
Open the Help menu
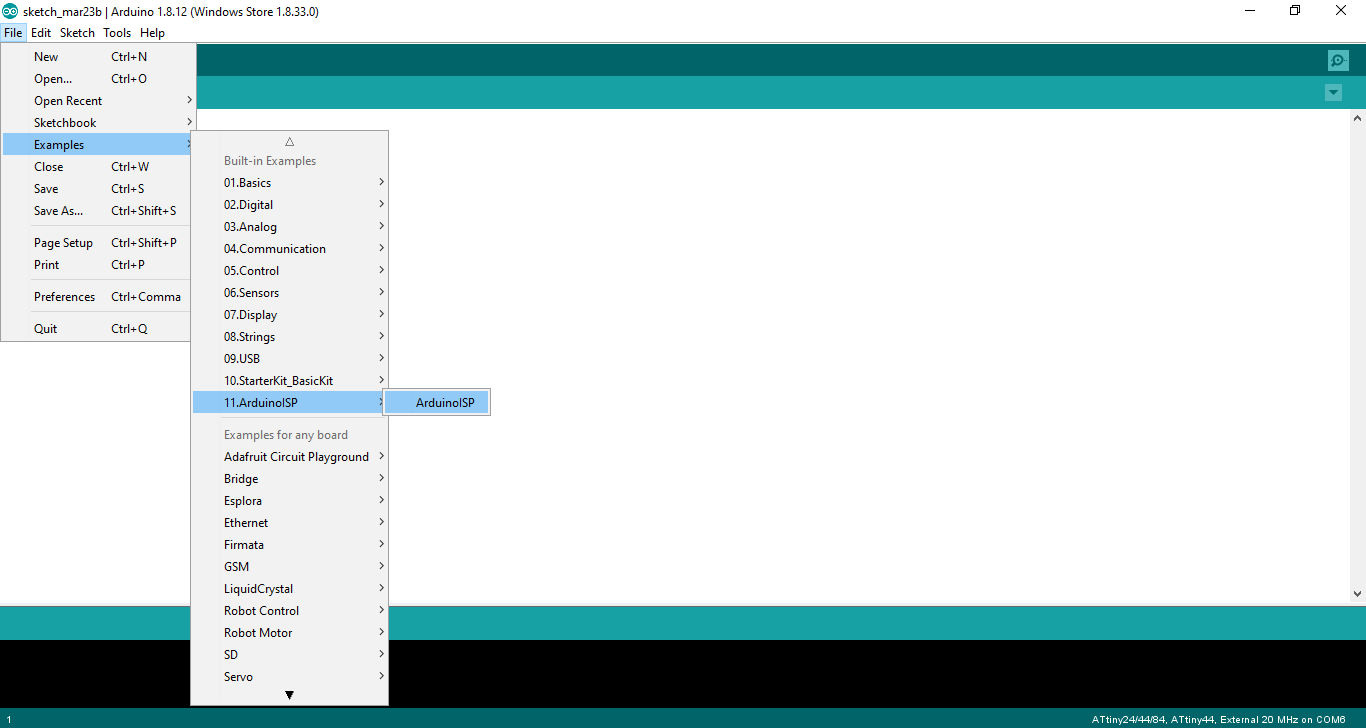152,33
